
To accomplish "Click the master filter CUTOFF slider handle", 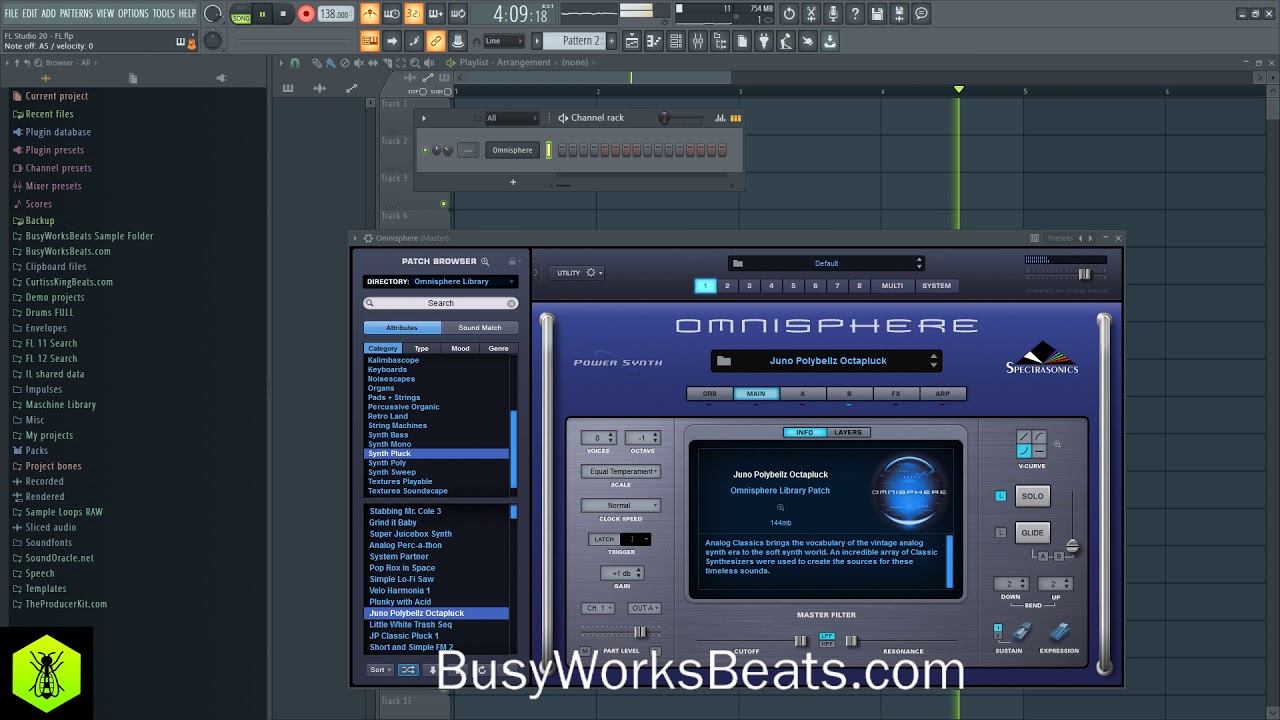I will coord(800,640).
